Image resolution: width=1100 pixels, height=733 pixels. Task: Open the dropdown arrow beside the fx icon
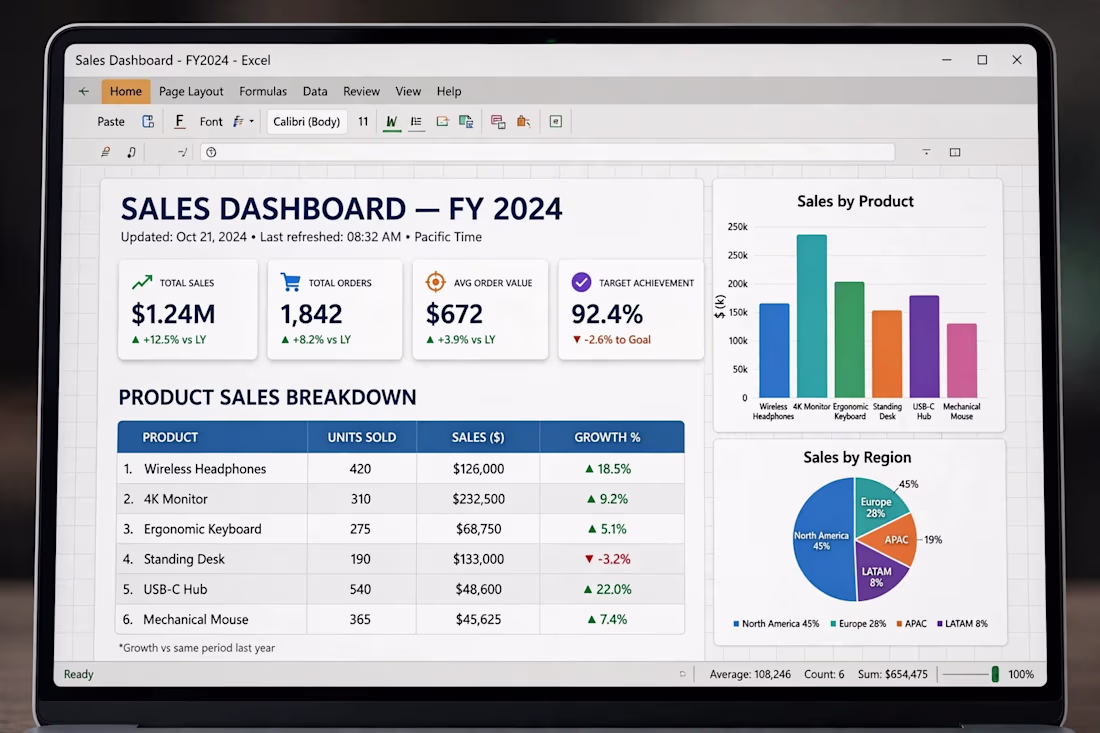pos(252,121)
